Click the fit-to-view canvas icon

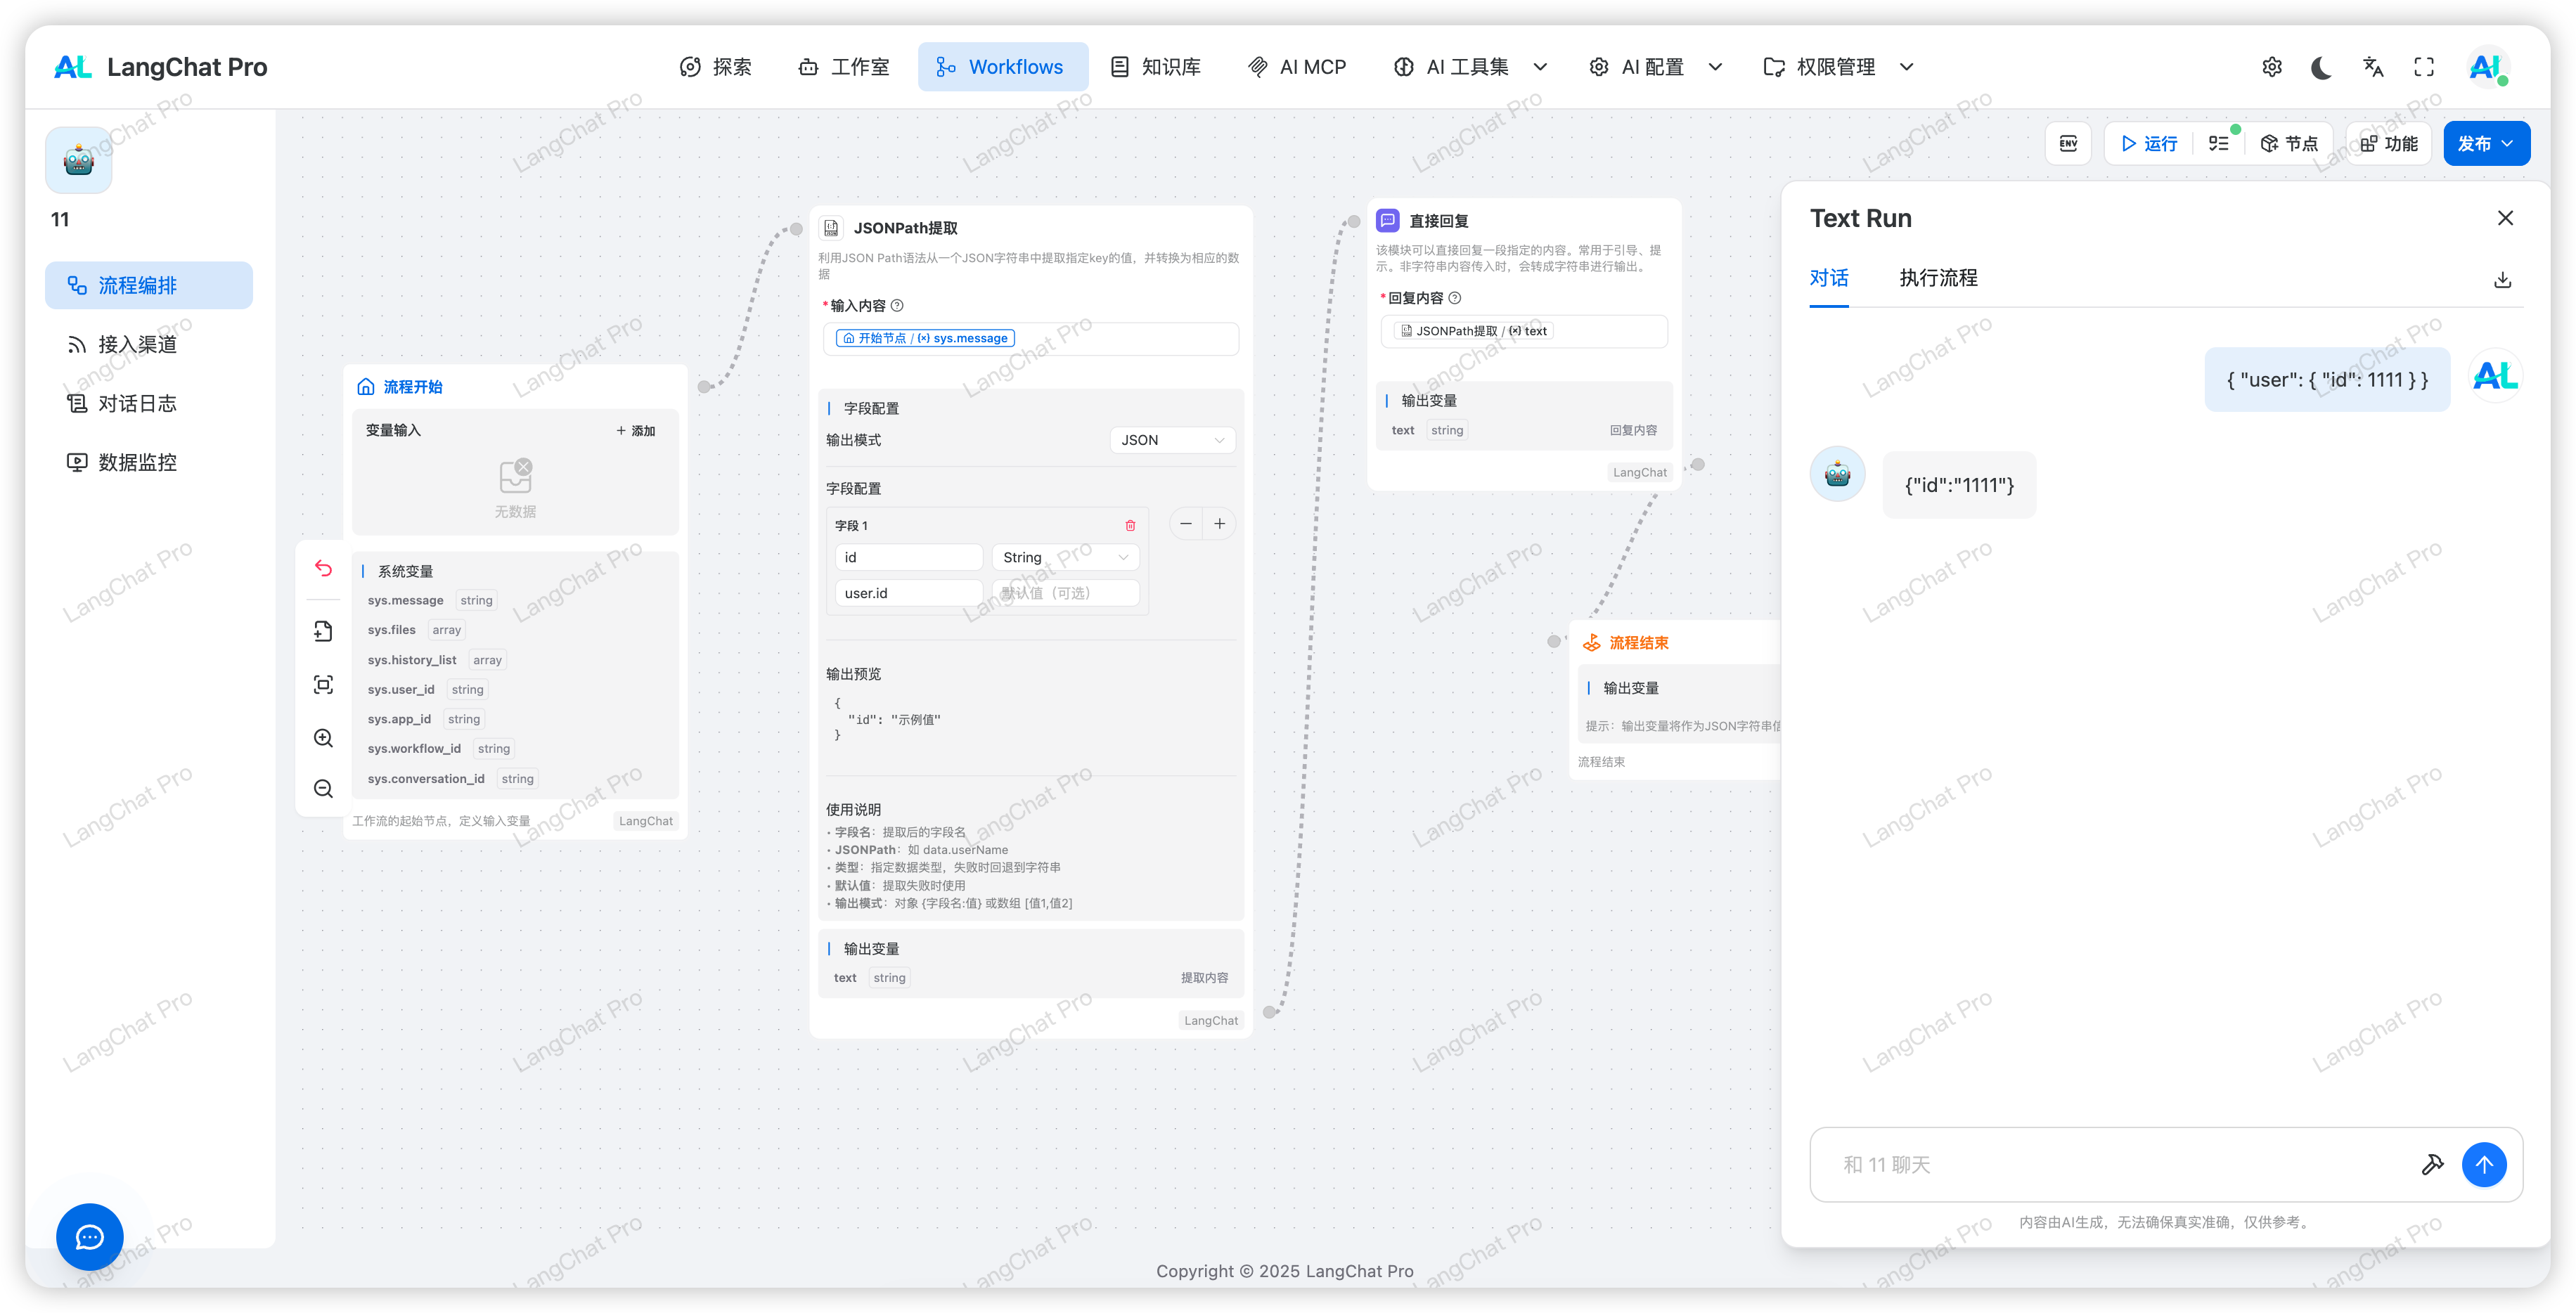[323, 685]
